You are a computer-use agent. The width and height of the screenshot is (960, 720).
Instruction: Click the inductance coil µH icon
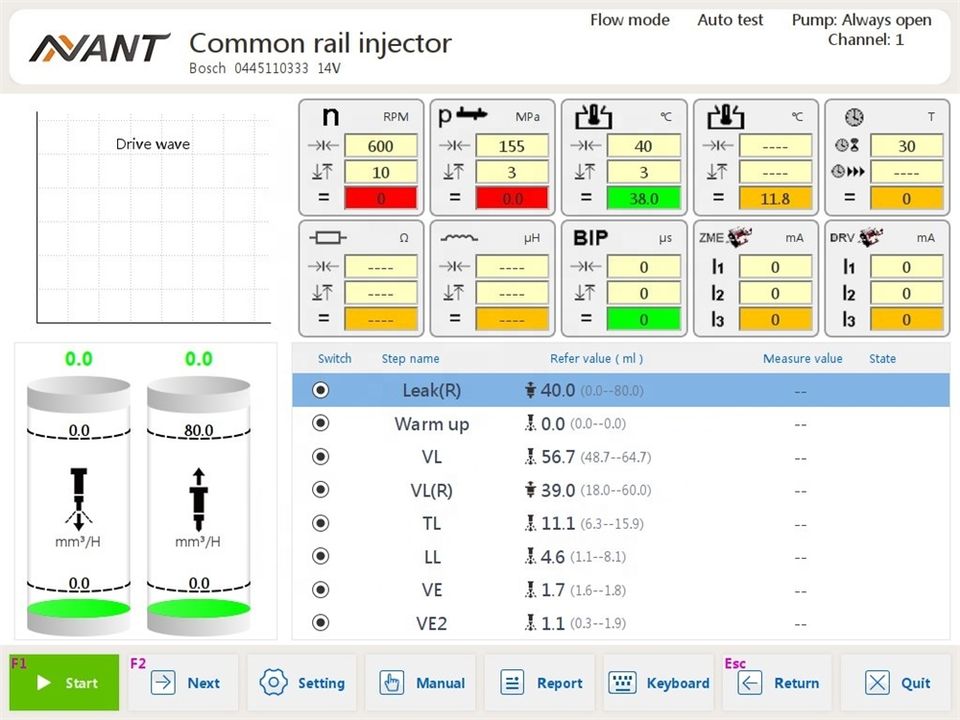459,238
